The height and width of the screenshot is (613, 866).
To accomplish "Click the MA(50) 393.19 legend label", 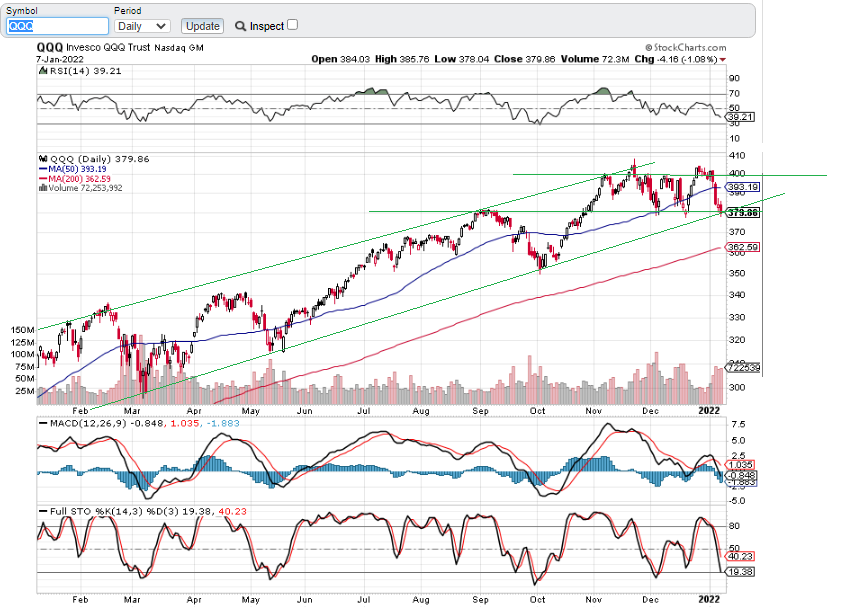I will (73, 169).
